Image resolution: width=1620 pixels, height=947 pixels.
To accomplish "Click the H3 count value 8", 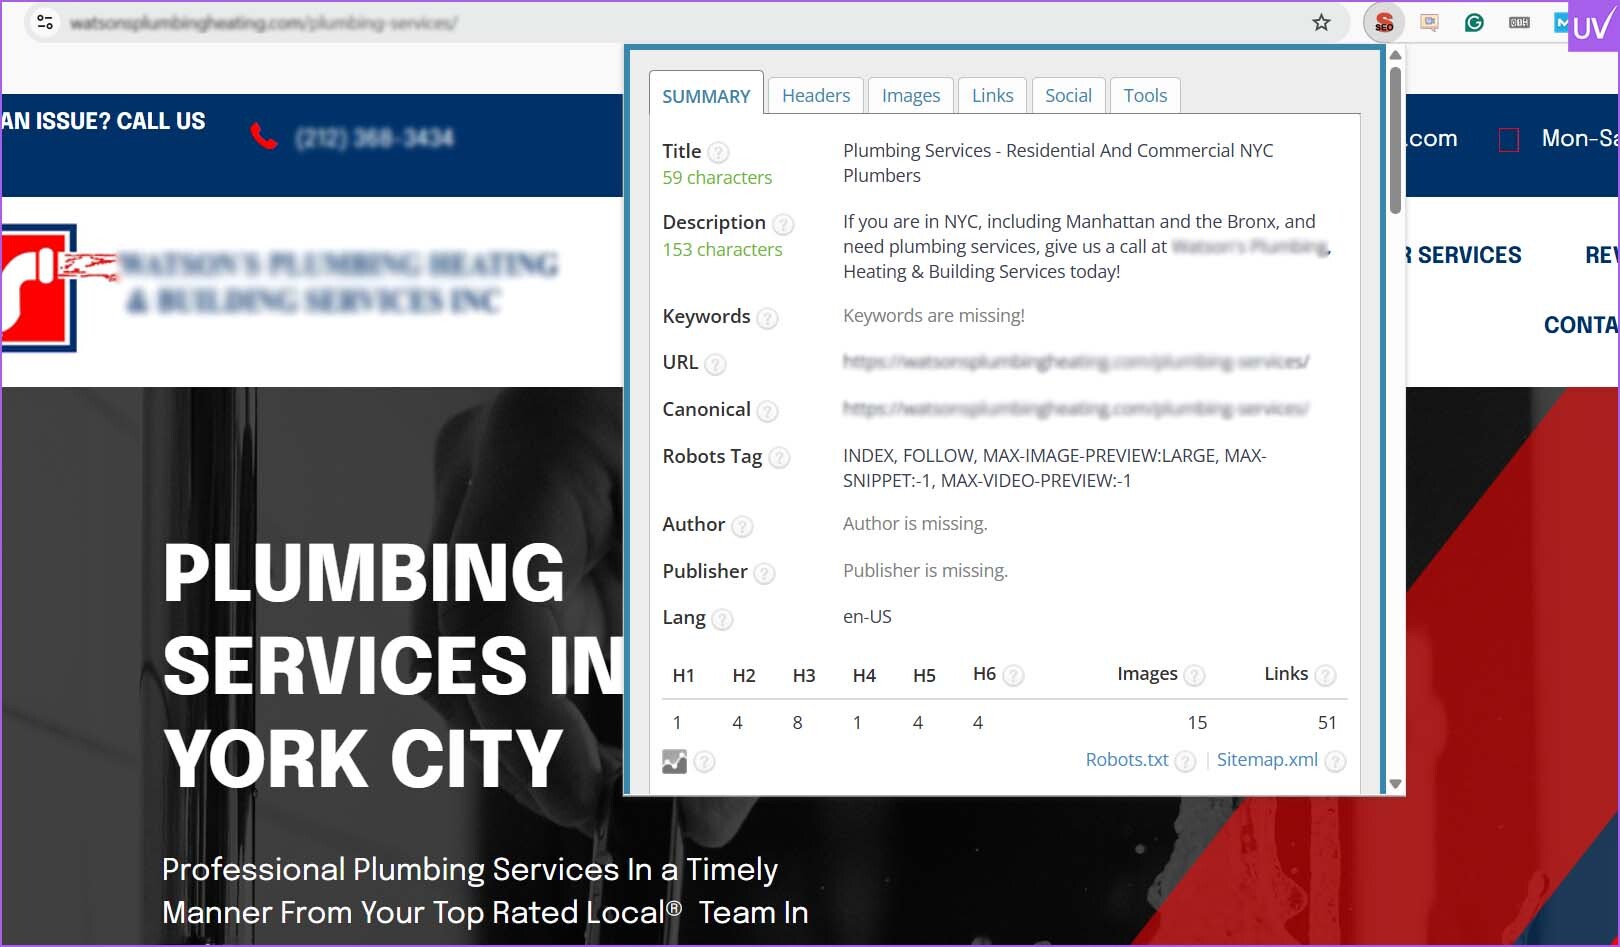I will click(x=797, y=723).
